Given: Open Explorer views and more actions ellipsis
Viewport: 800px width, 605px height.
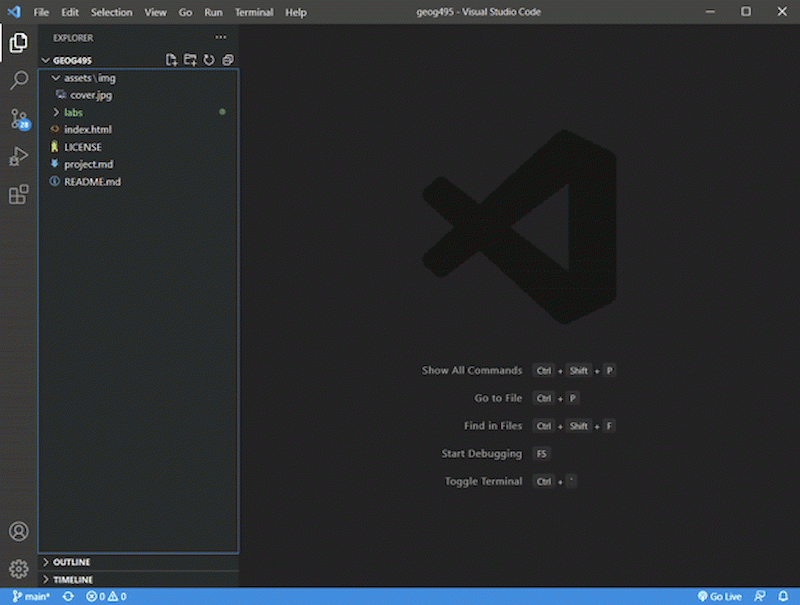Looking at the screenshot, I should pyautogui.click(x=221, y=38).
